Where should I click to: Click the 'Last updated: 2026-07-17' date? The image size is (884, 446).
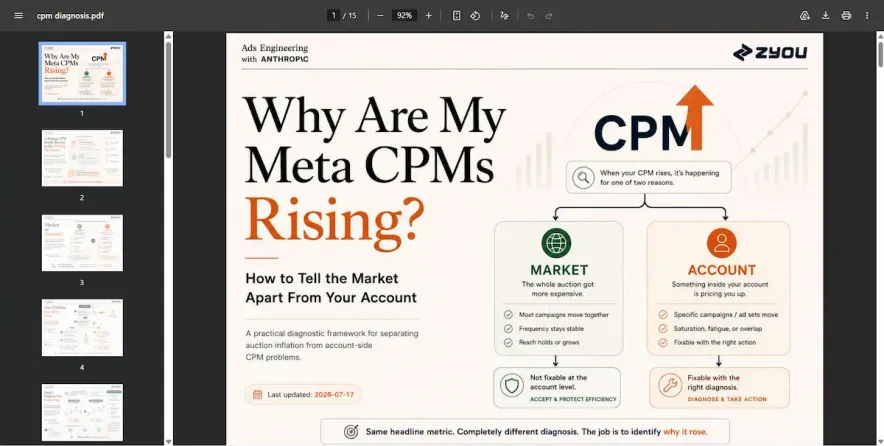(311, 395)
